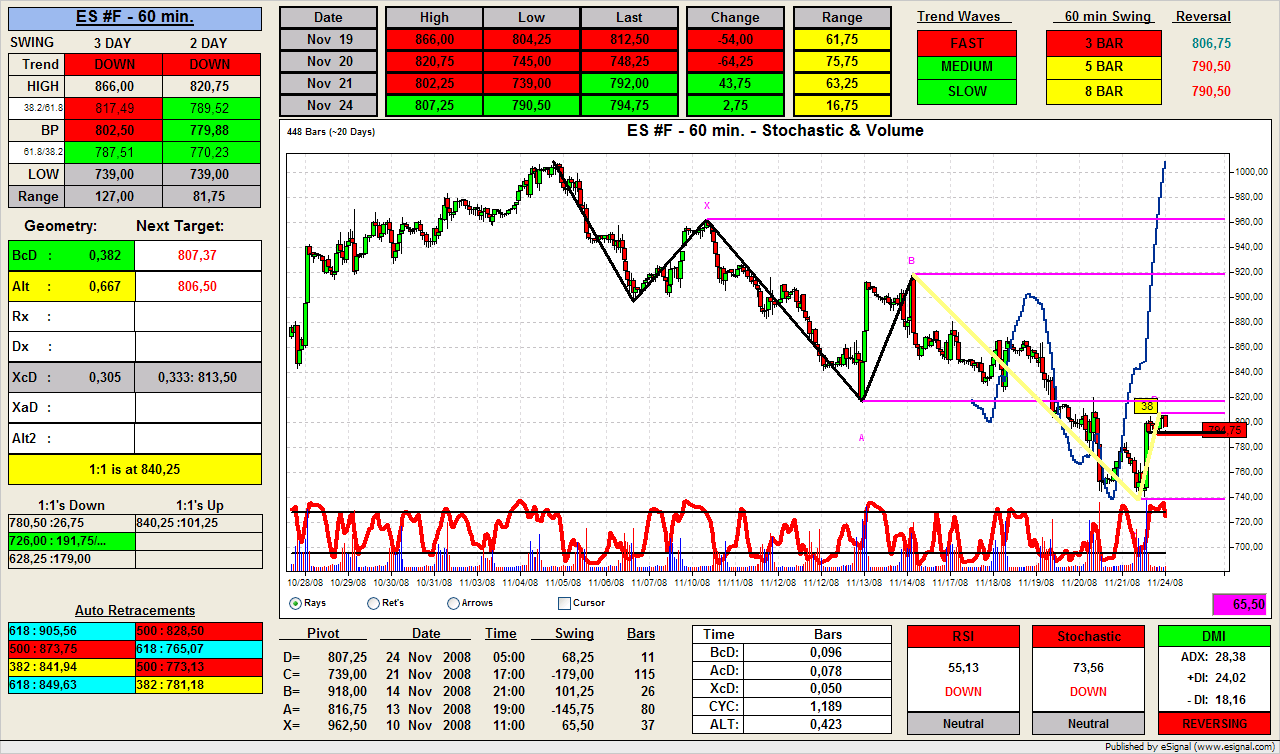Click the High value 866,00 for Nov 19
The width and height of the screenshot is (1280, 754).
pyautogui.click(x=435, y=40)
